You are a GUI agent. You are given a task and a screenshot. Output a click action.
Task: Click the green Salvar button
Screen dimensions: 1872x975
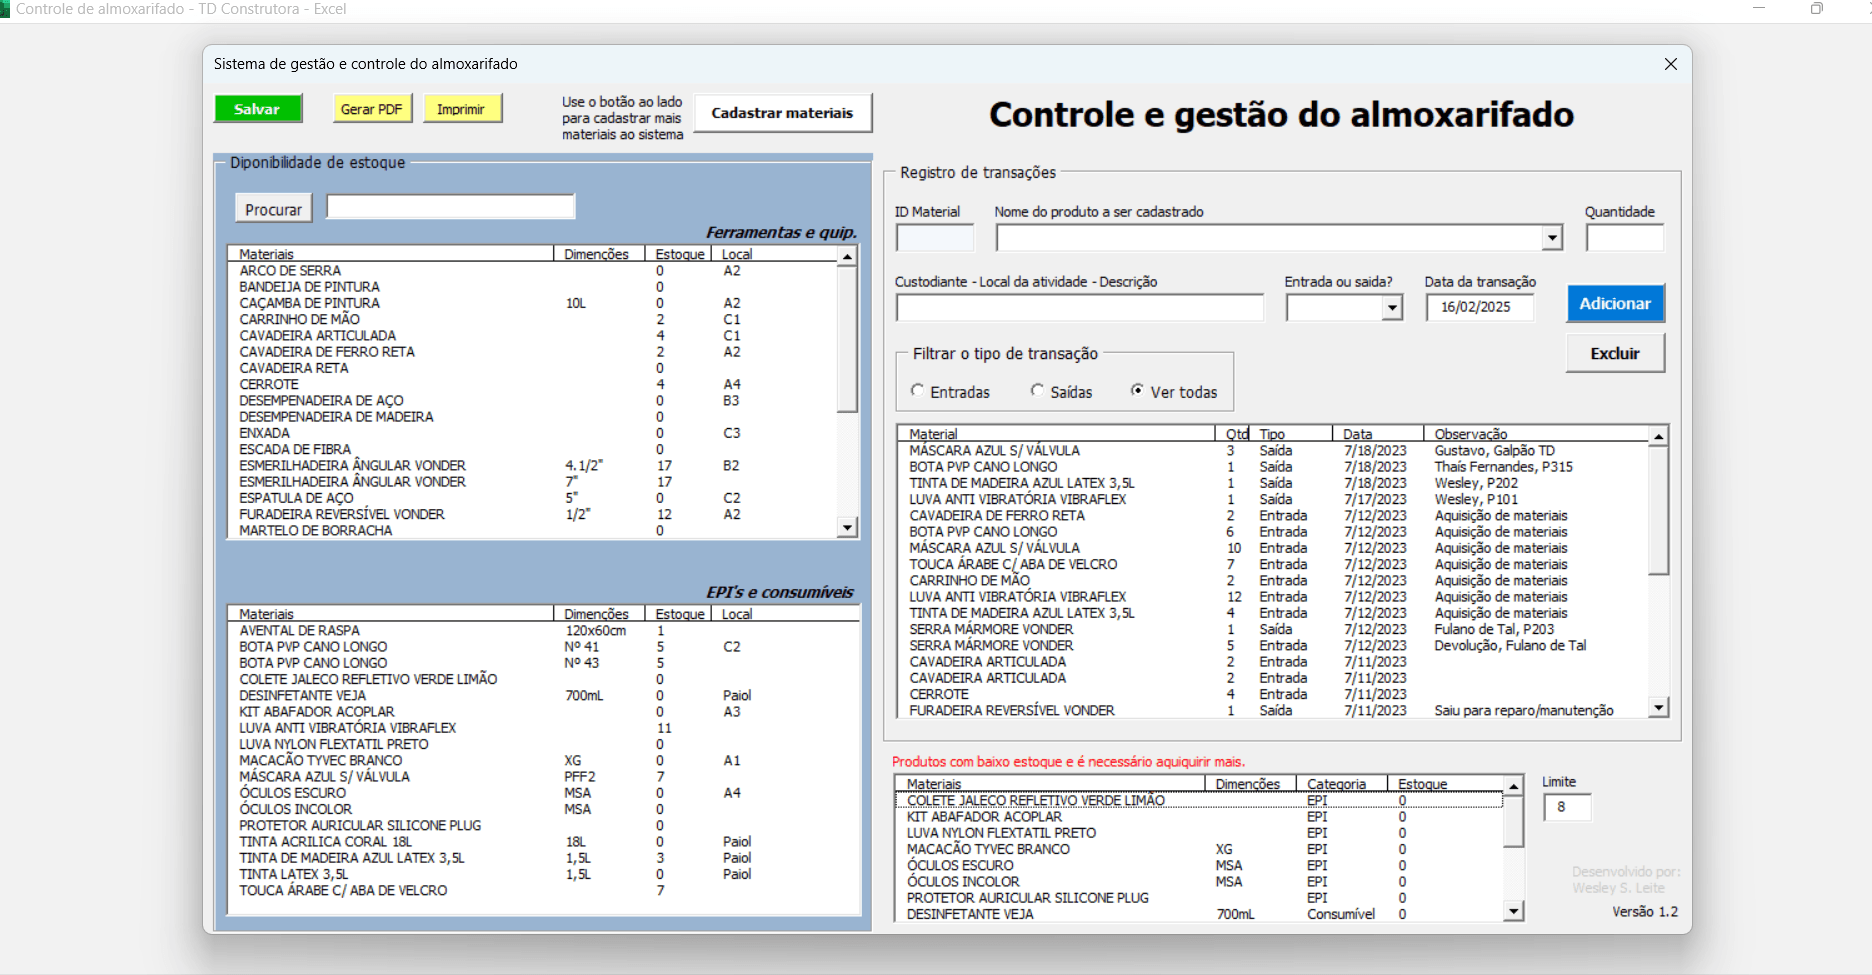pyautogui.click(x=258, y=109)
